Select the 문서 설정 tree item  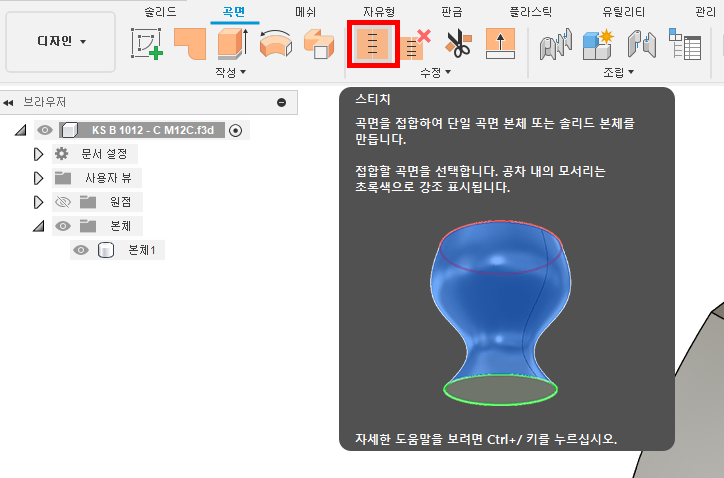point(104,154)
